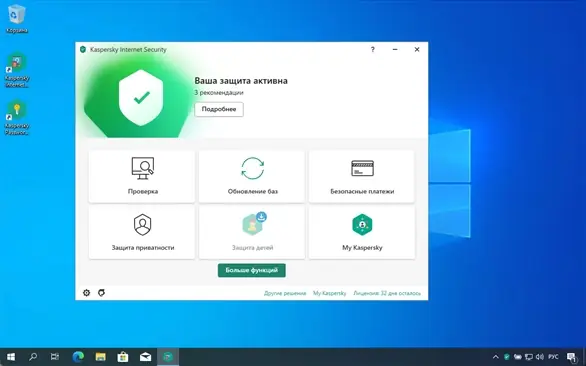
Task: Open Kaspersky settings gear icon
Action: (86, 293)
